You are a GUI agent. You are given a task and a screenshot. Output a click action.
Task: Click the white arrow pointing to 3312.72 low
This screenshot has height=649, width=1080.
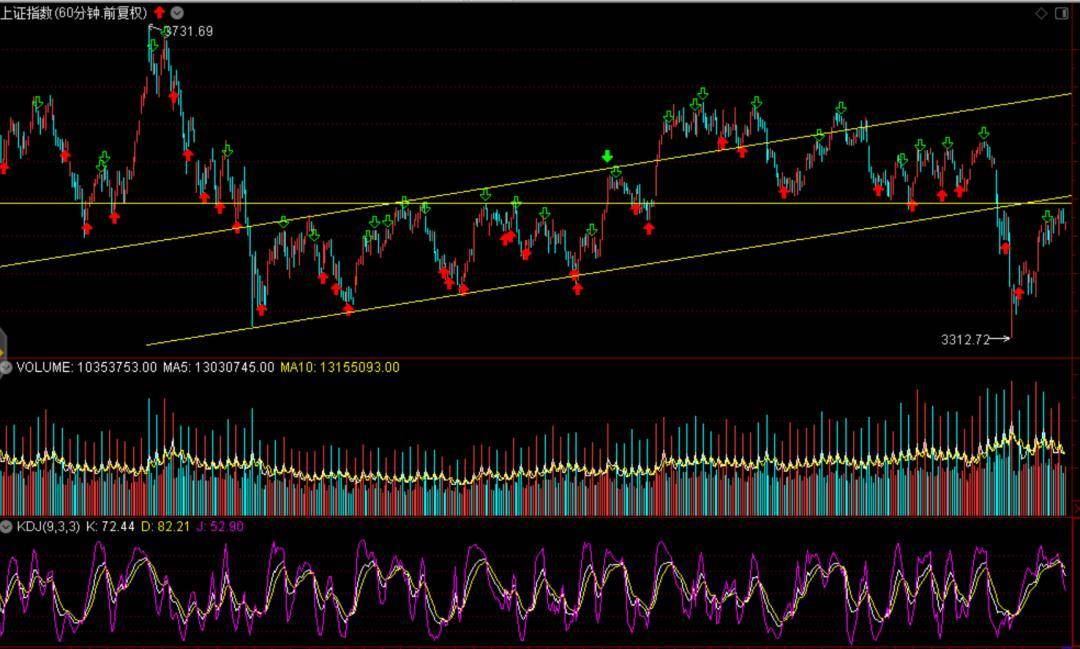(x=1000, y=339)
